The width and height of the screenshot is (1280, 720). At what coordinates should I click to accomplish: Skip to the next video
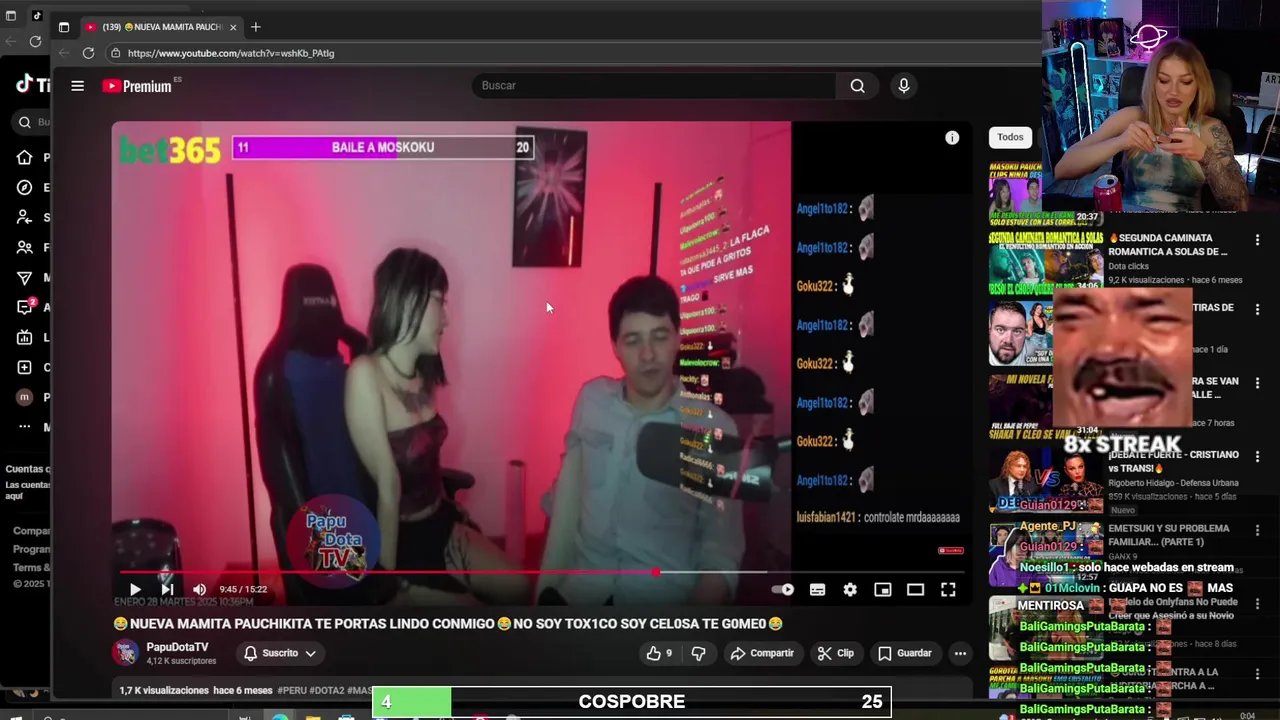coord(167,589)
